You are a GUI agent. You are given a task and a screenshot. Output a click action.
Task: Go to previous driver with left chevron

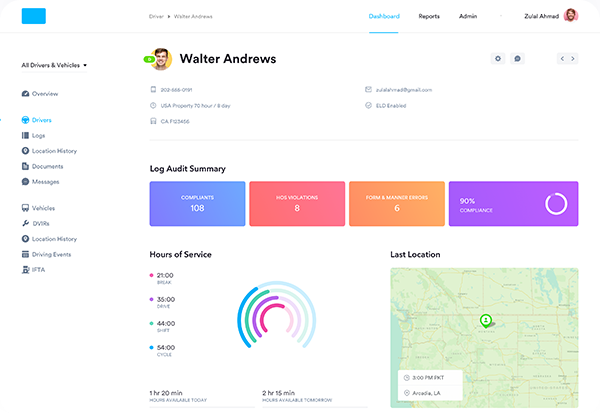coord(562,59)
